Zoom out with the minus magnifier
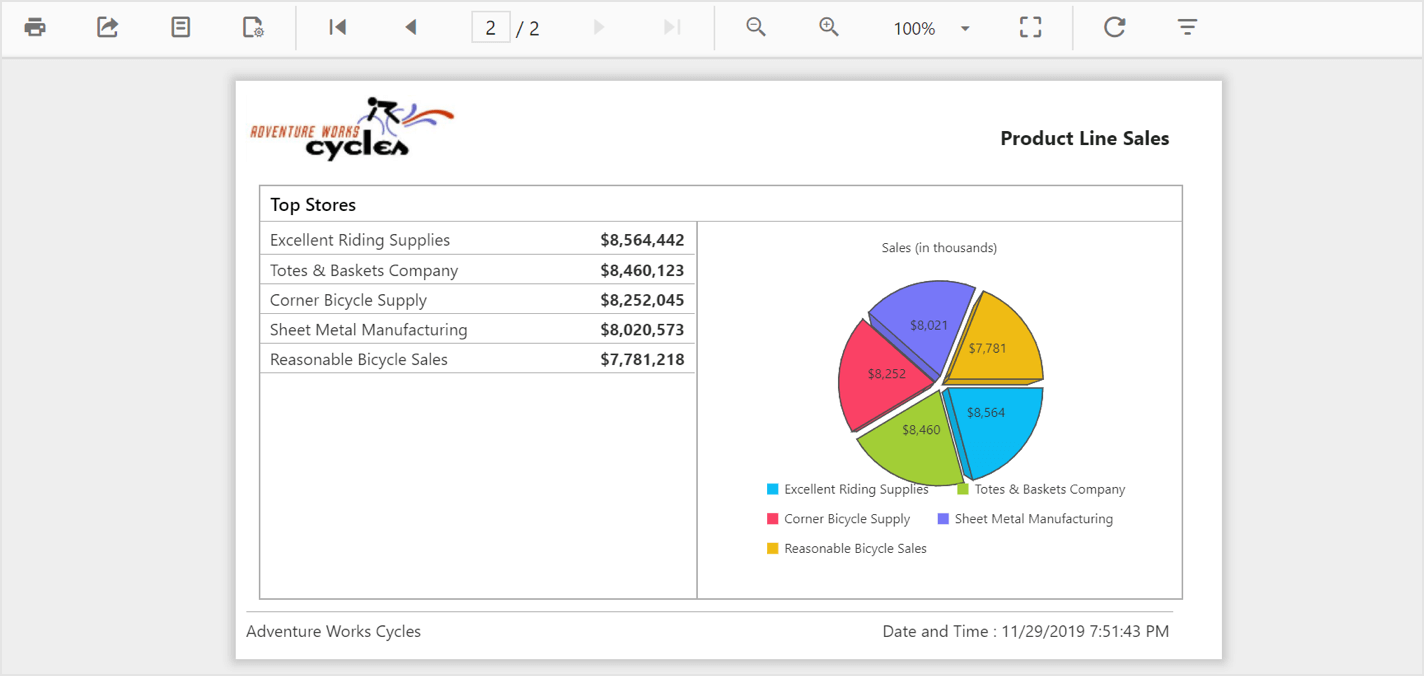 pos(756,27)
